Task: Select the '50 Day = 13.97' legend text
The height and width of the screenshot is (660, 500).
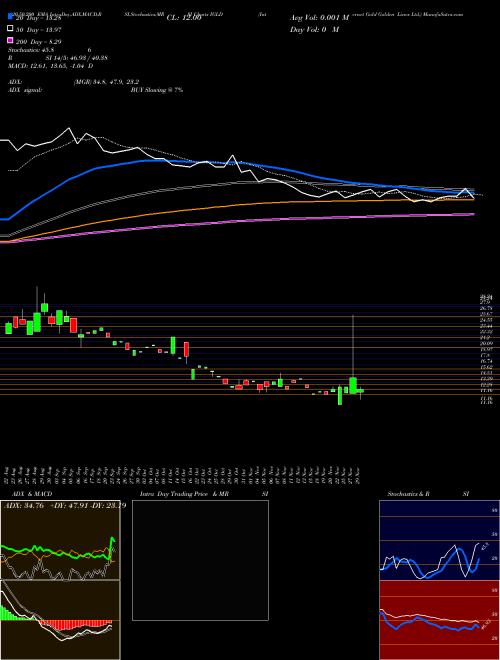Action: click(x=39, y=29)
